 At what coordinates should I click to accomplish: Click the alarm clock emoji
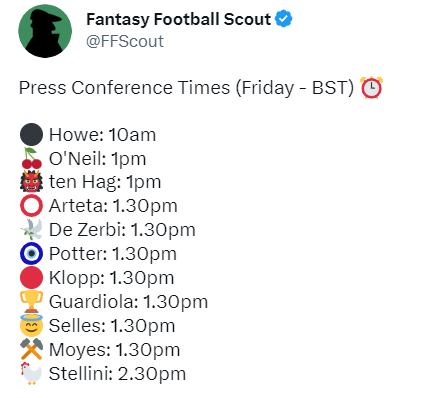coord(372,88)
